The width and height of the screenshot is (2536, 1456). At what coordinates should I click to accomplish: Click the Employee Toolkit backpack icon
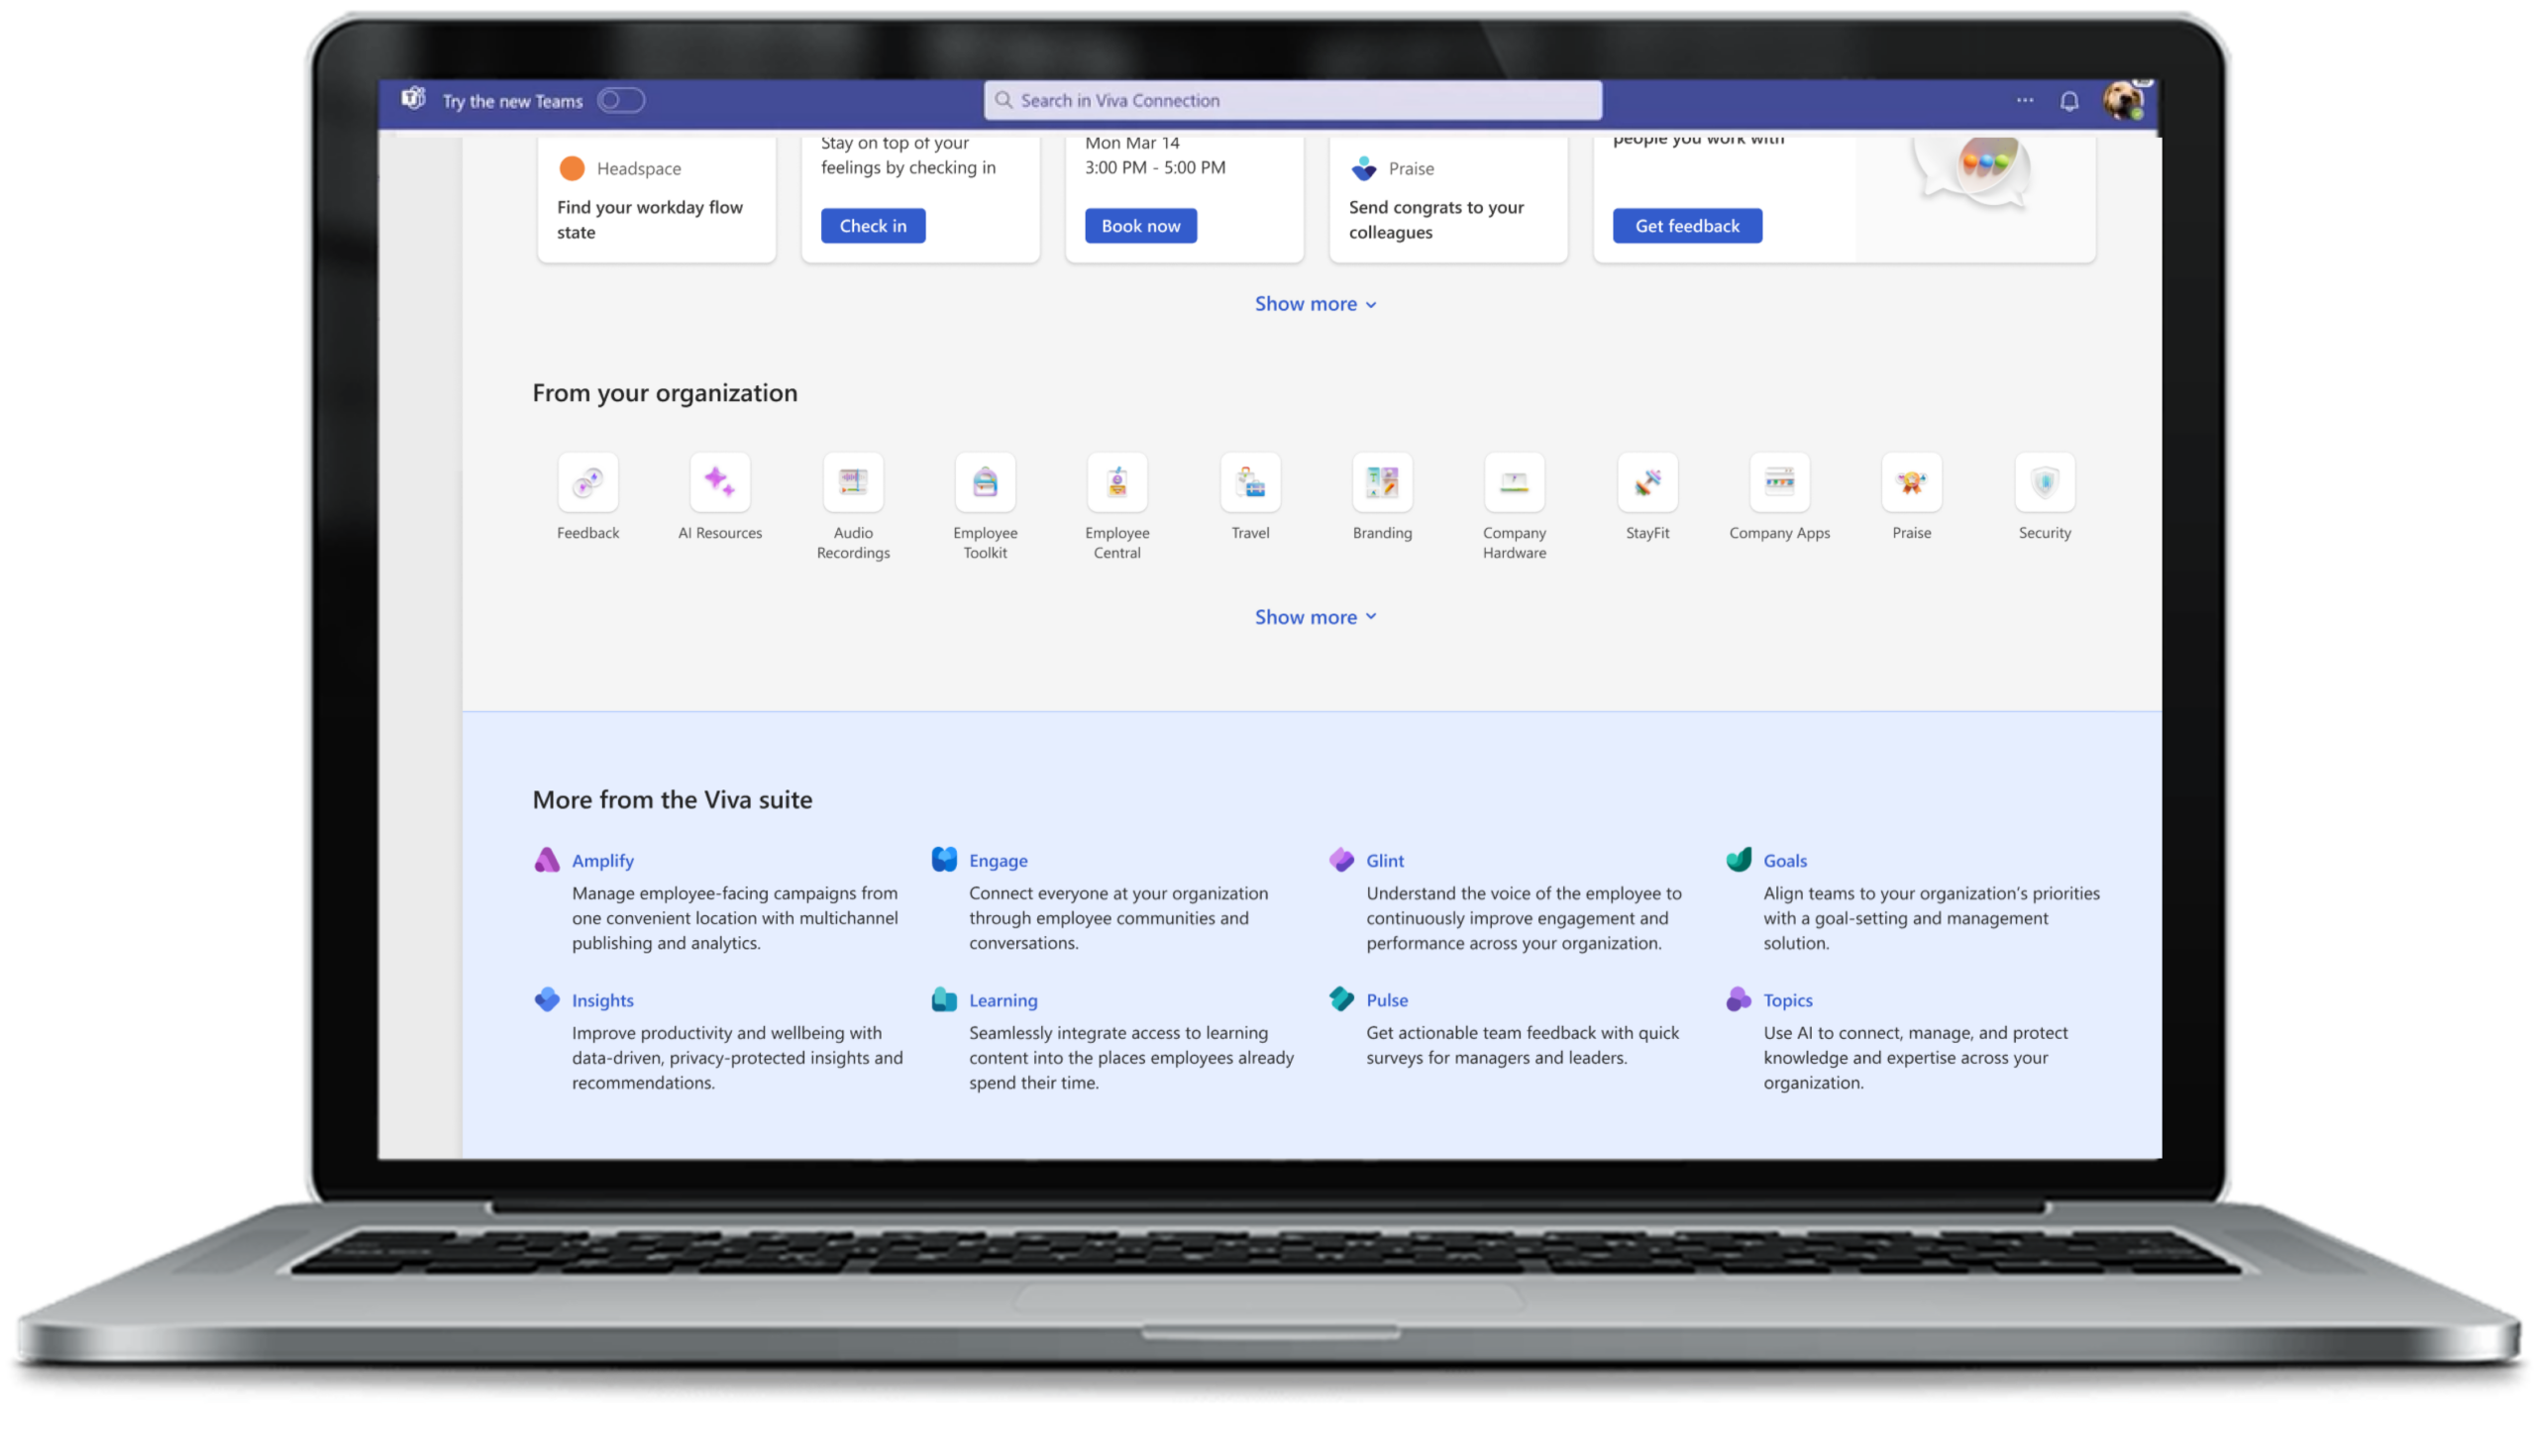point(985,482)
